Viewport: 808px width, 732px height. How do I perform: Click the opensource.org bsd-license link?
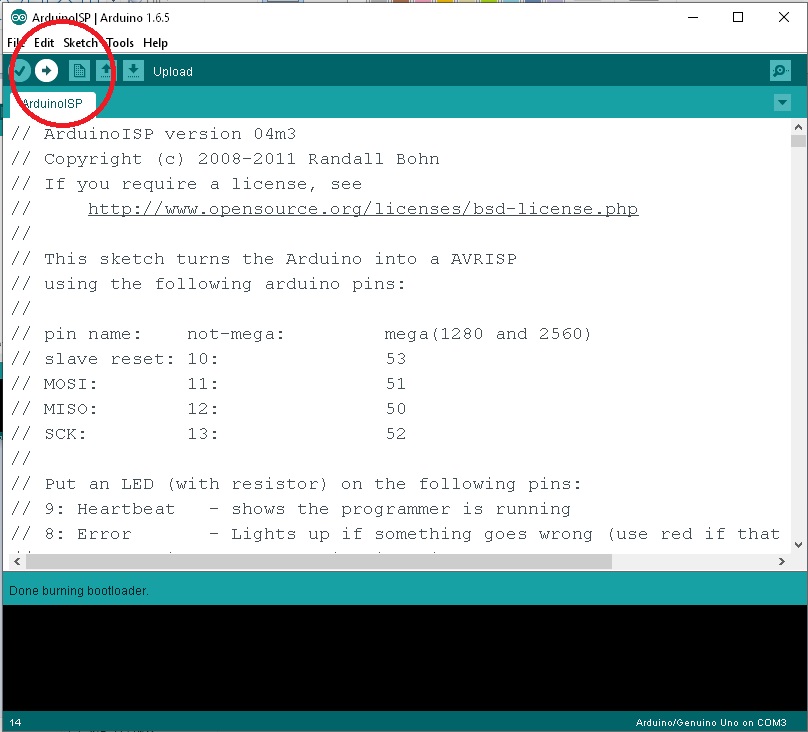click(363, 209)
